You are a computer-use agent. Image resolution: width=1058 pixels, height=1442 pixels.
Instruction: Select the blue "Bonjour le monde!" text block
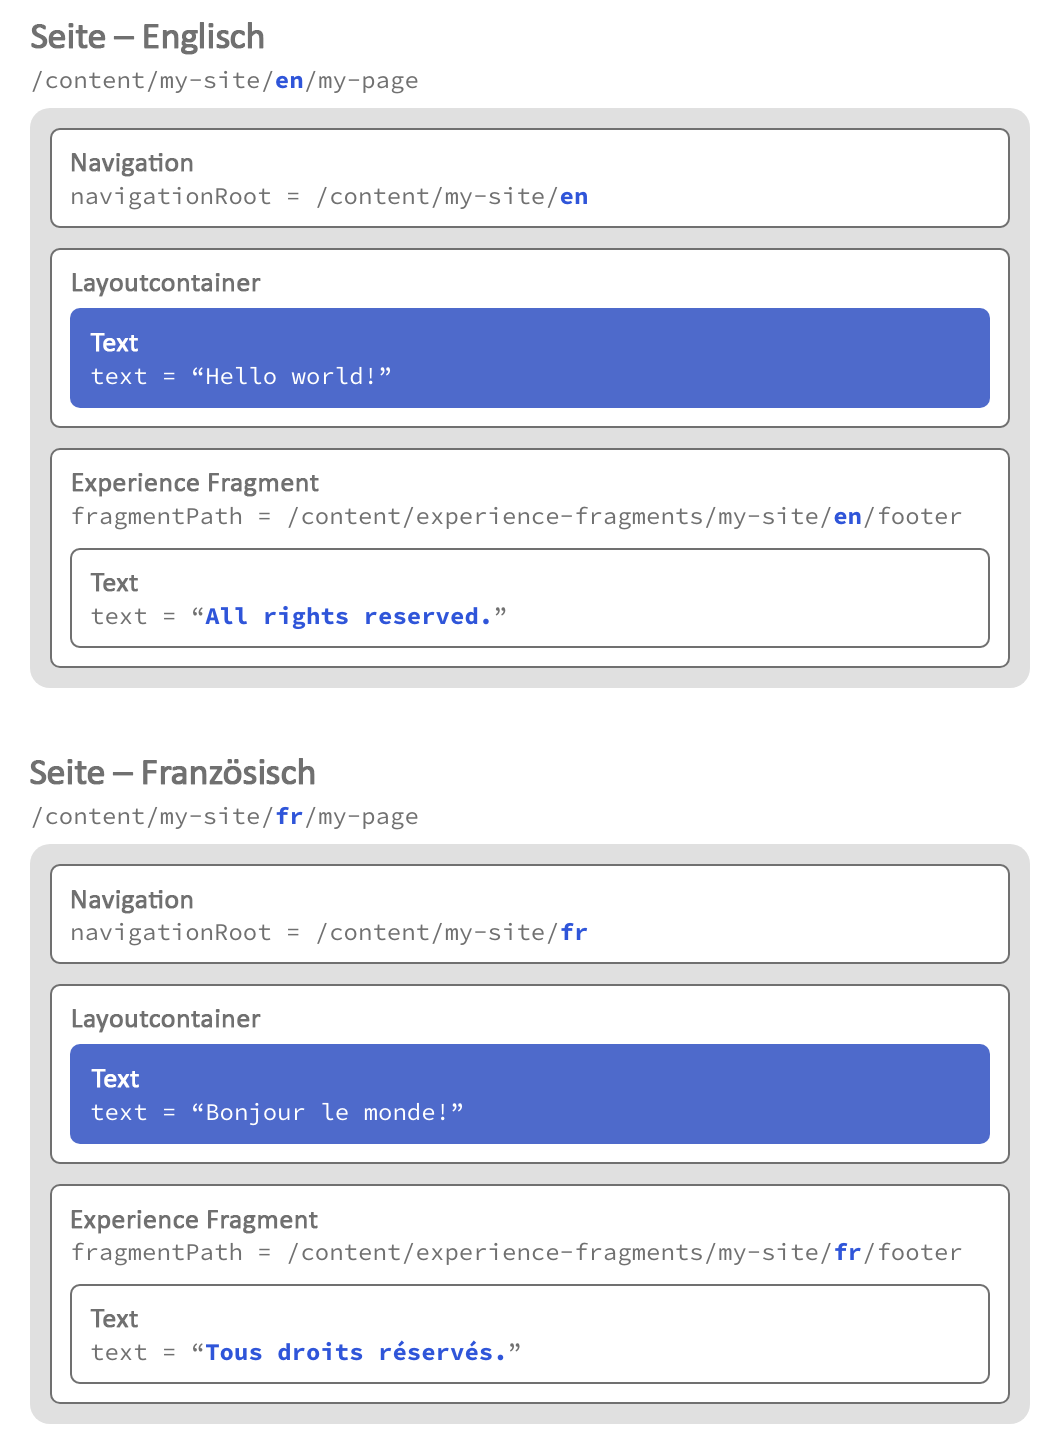coord(529,1094)
